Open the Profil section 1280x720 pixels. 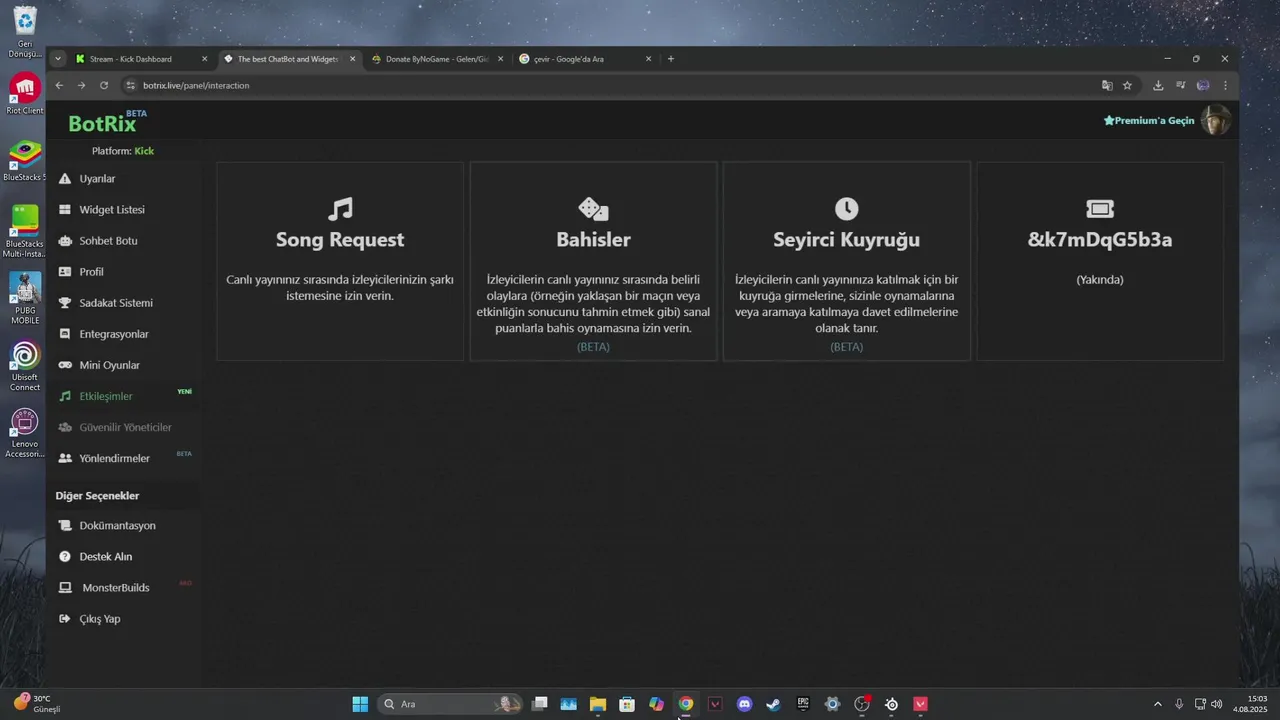point(91,272)
